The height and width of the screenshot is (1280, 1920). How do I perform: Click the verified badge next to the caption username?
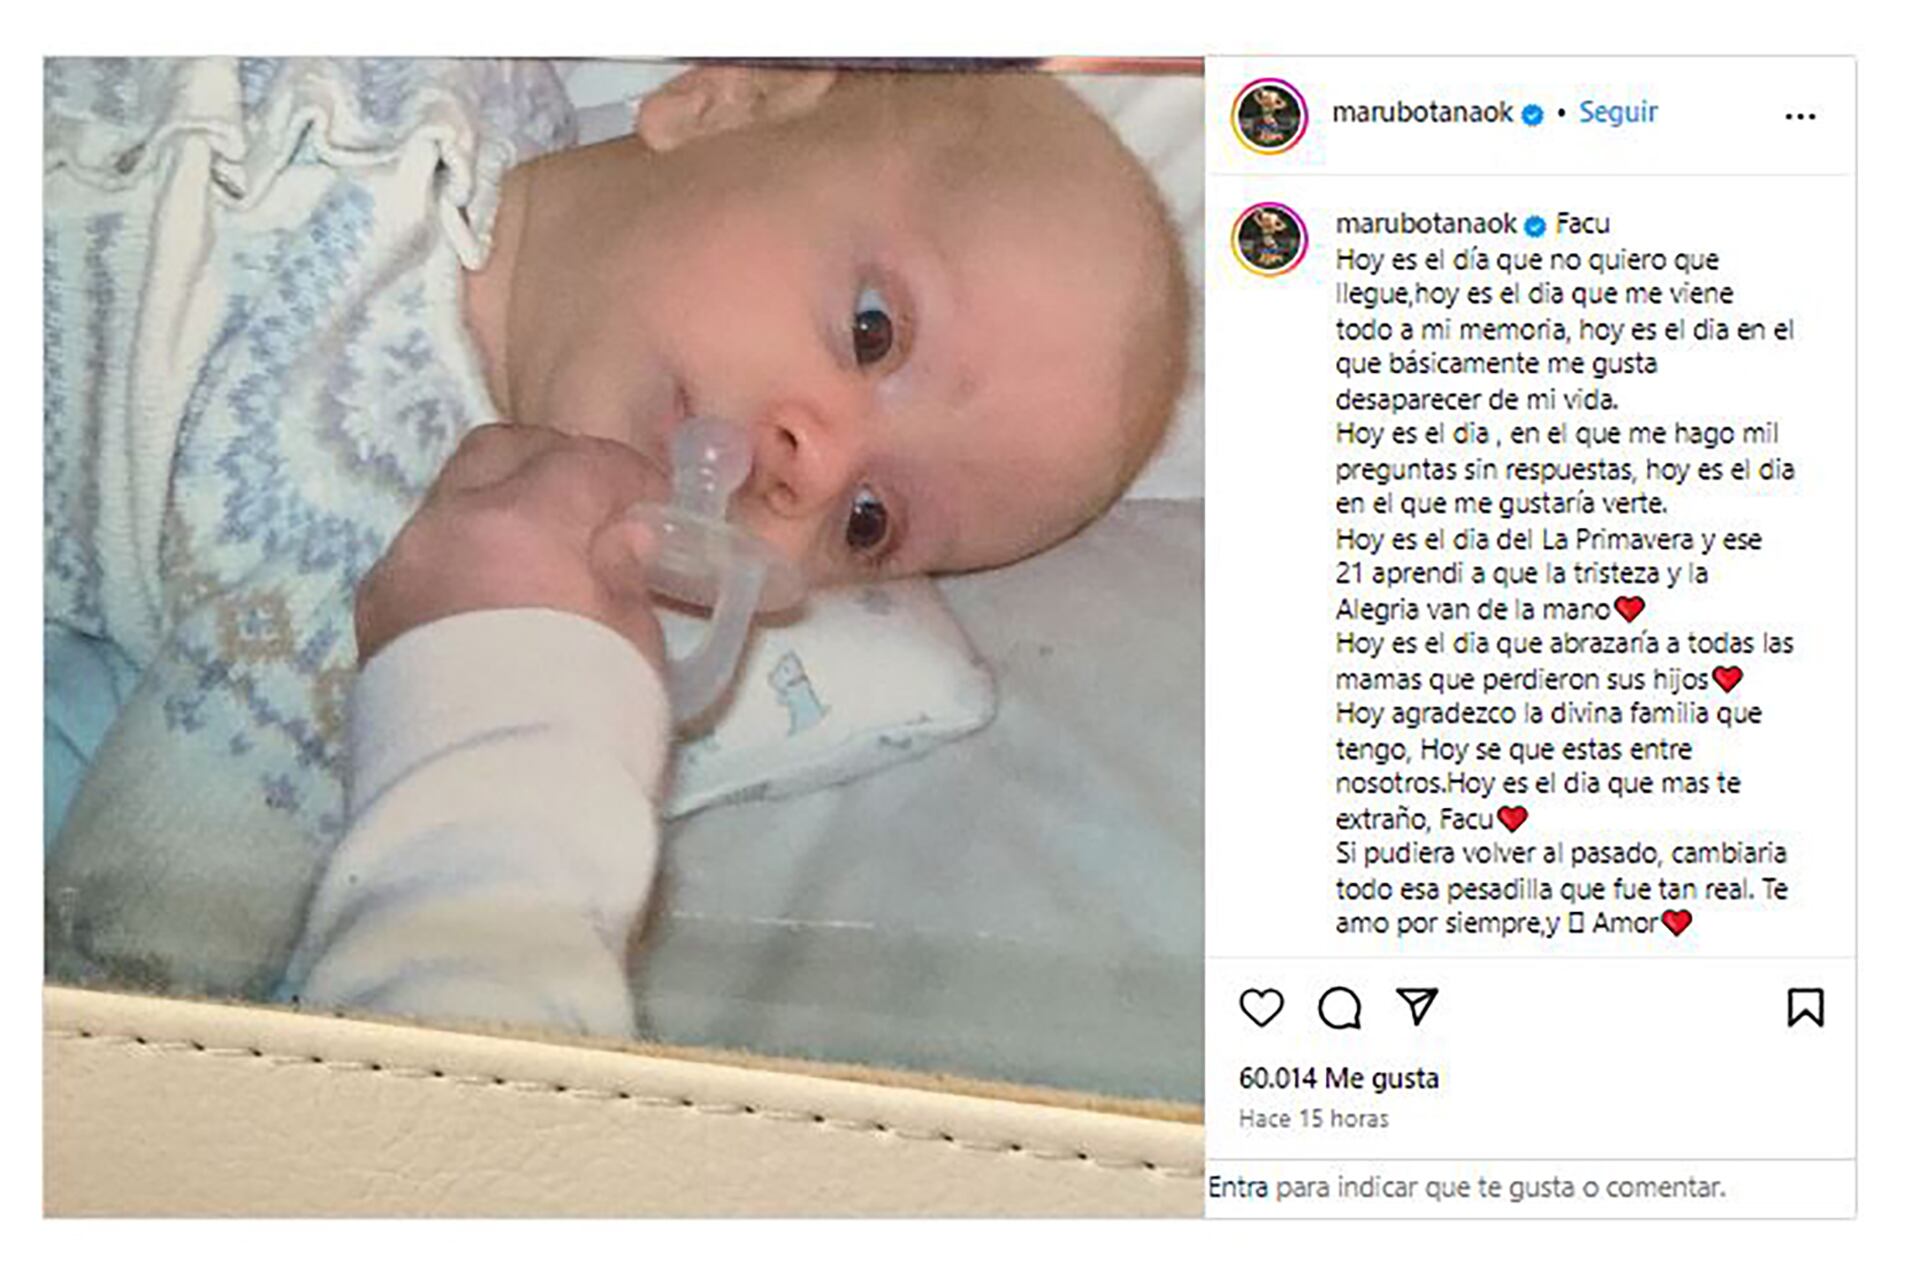1535,226
